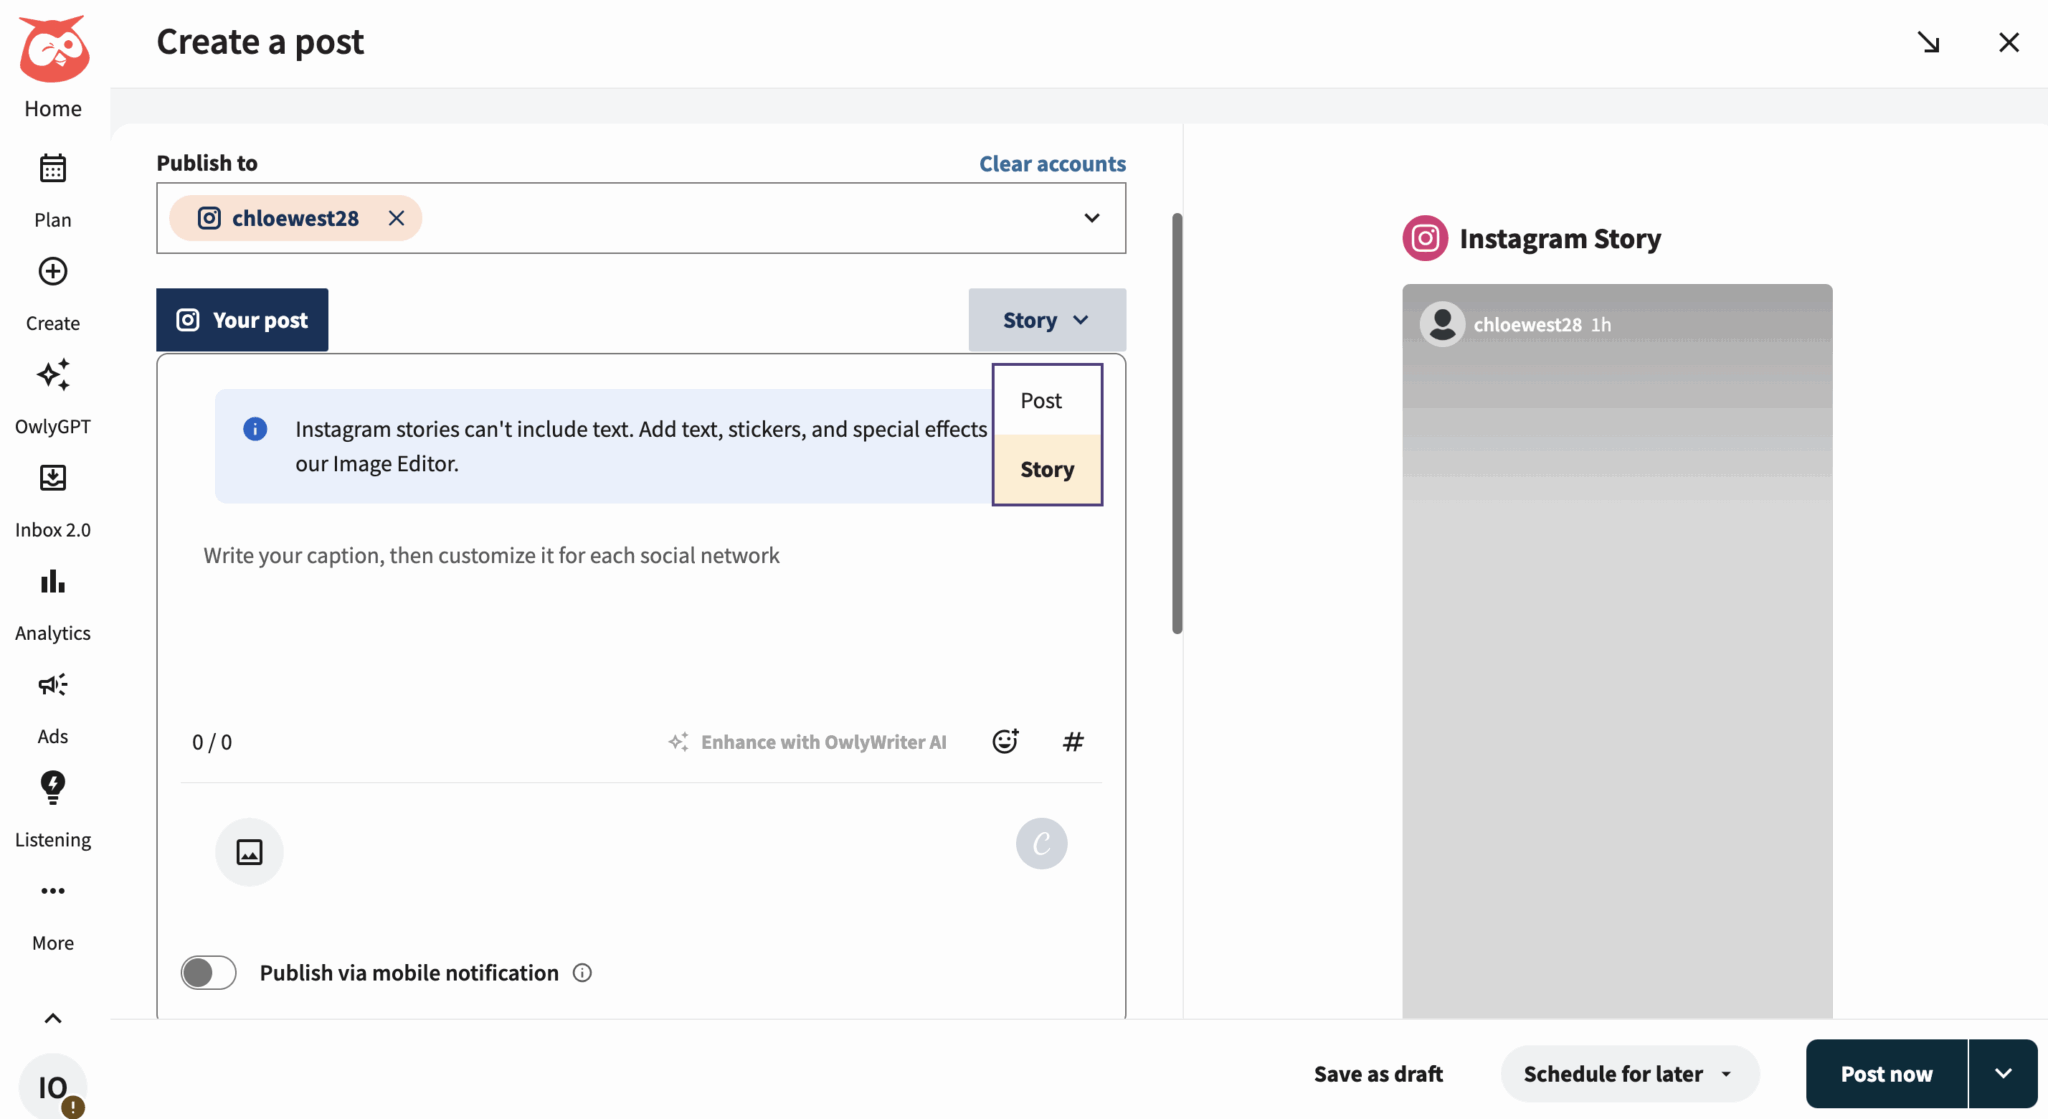Open the Analytics panel
This screenshot has width=2048, height=1119.
point(52,581)
